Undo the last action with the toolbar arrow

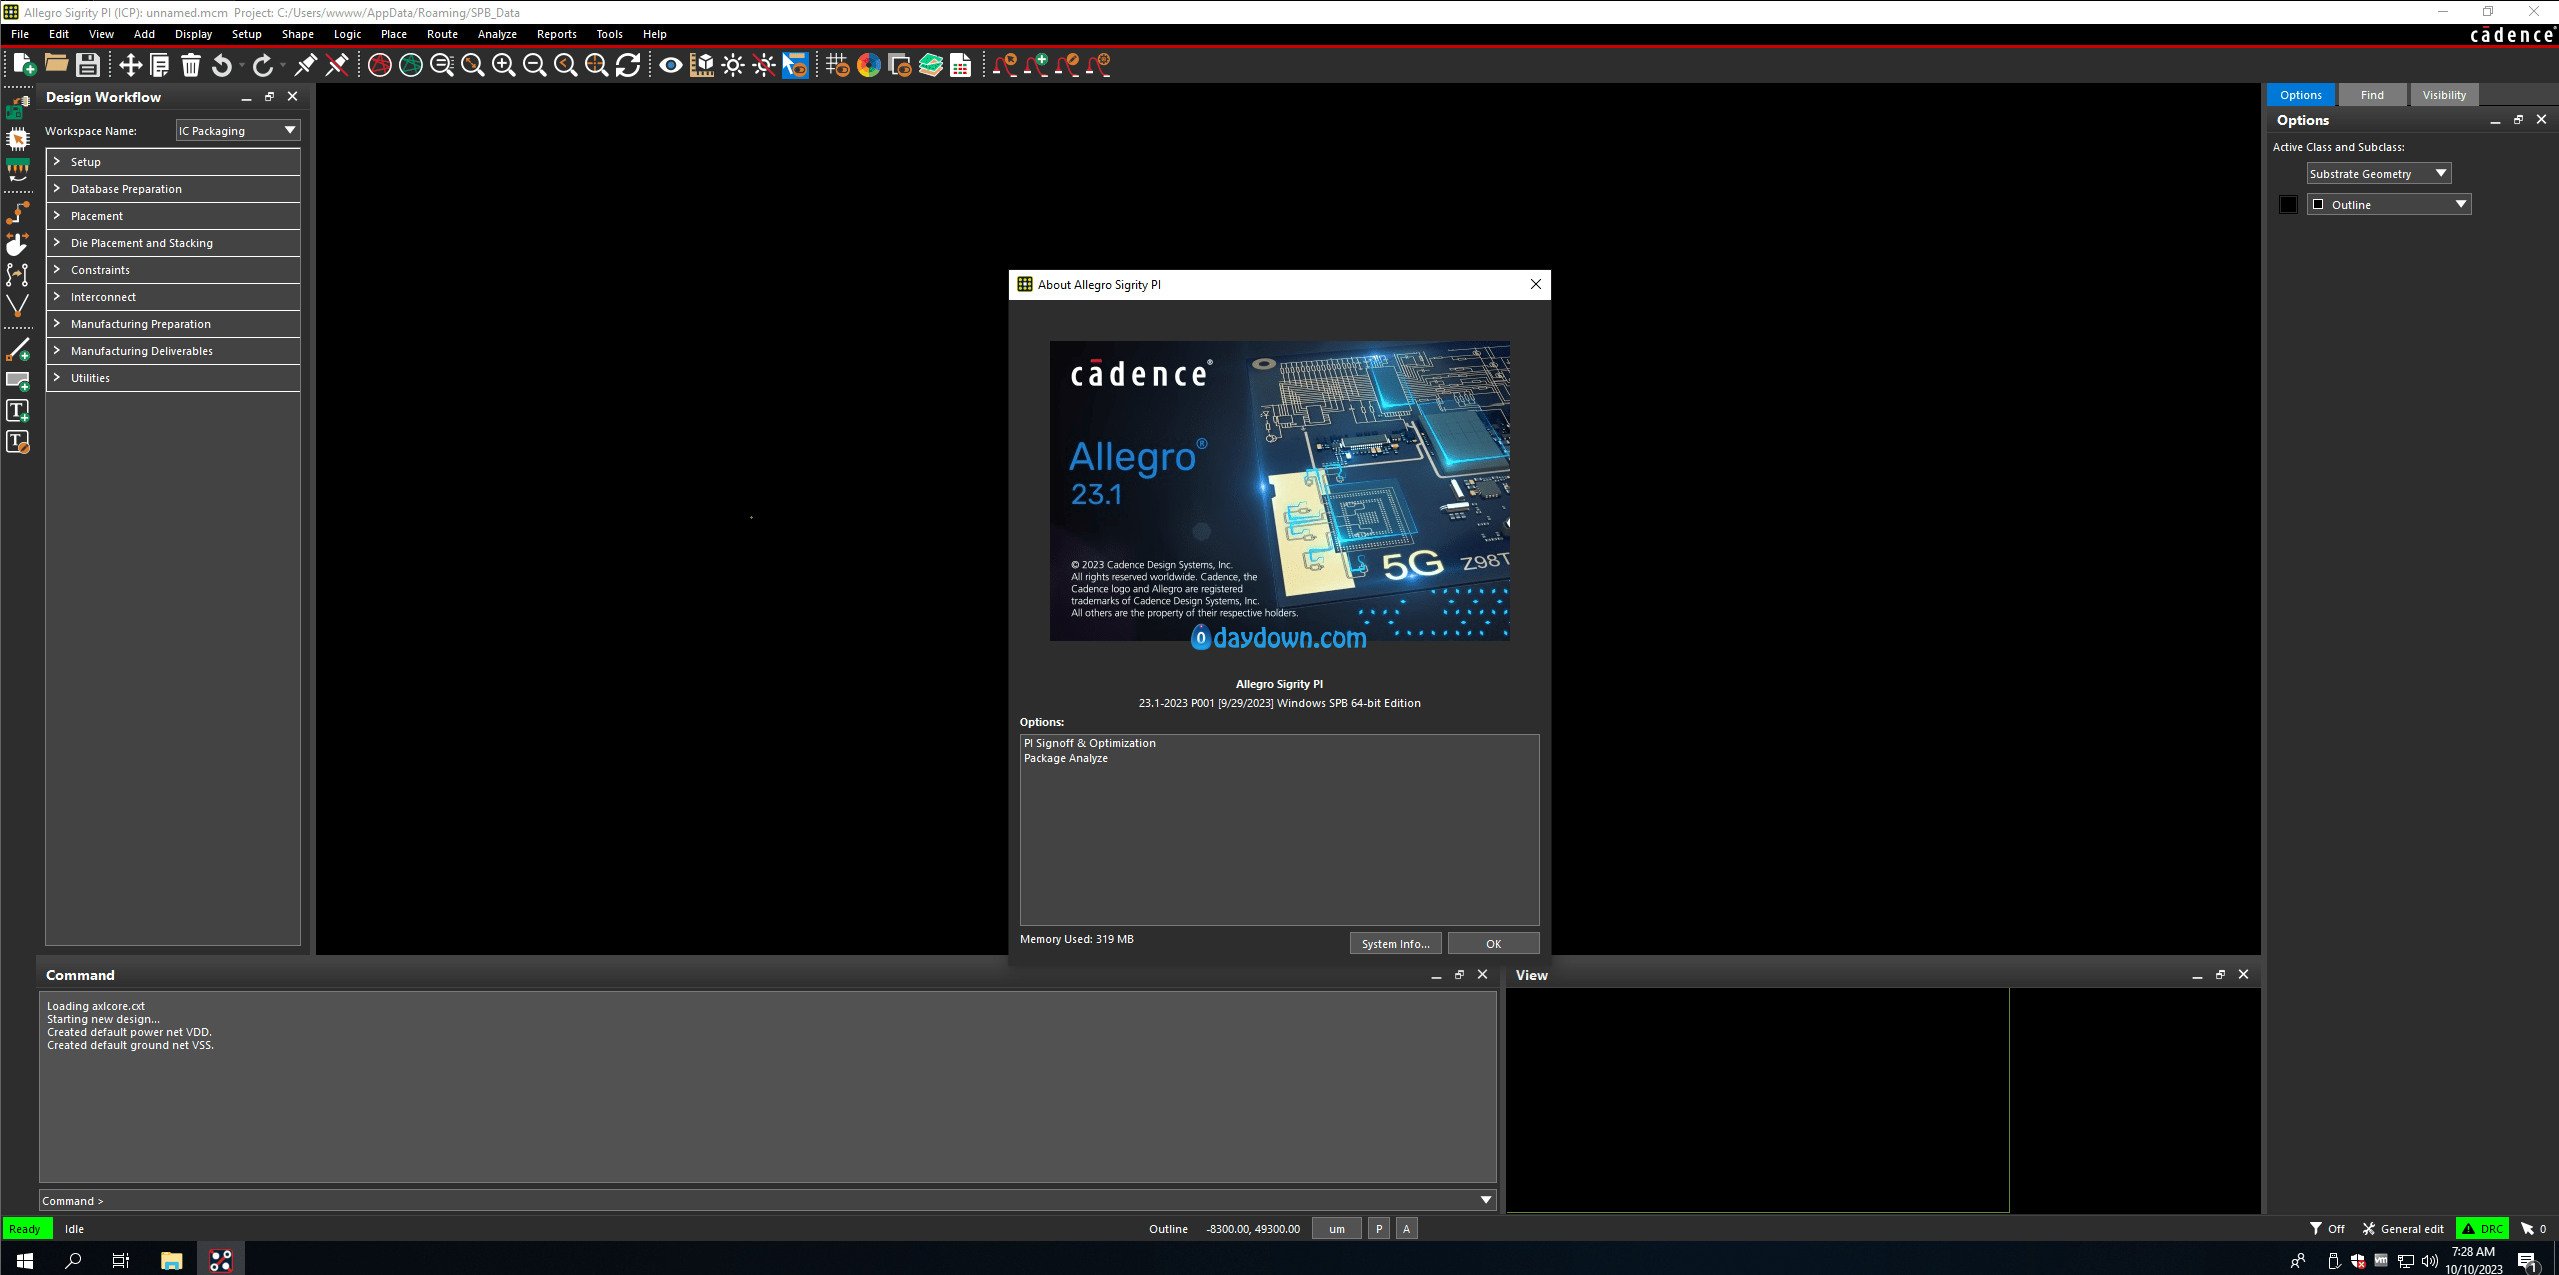[222, 65]
